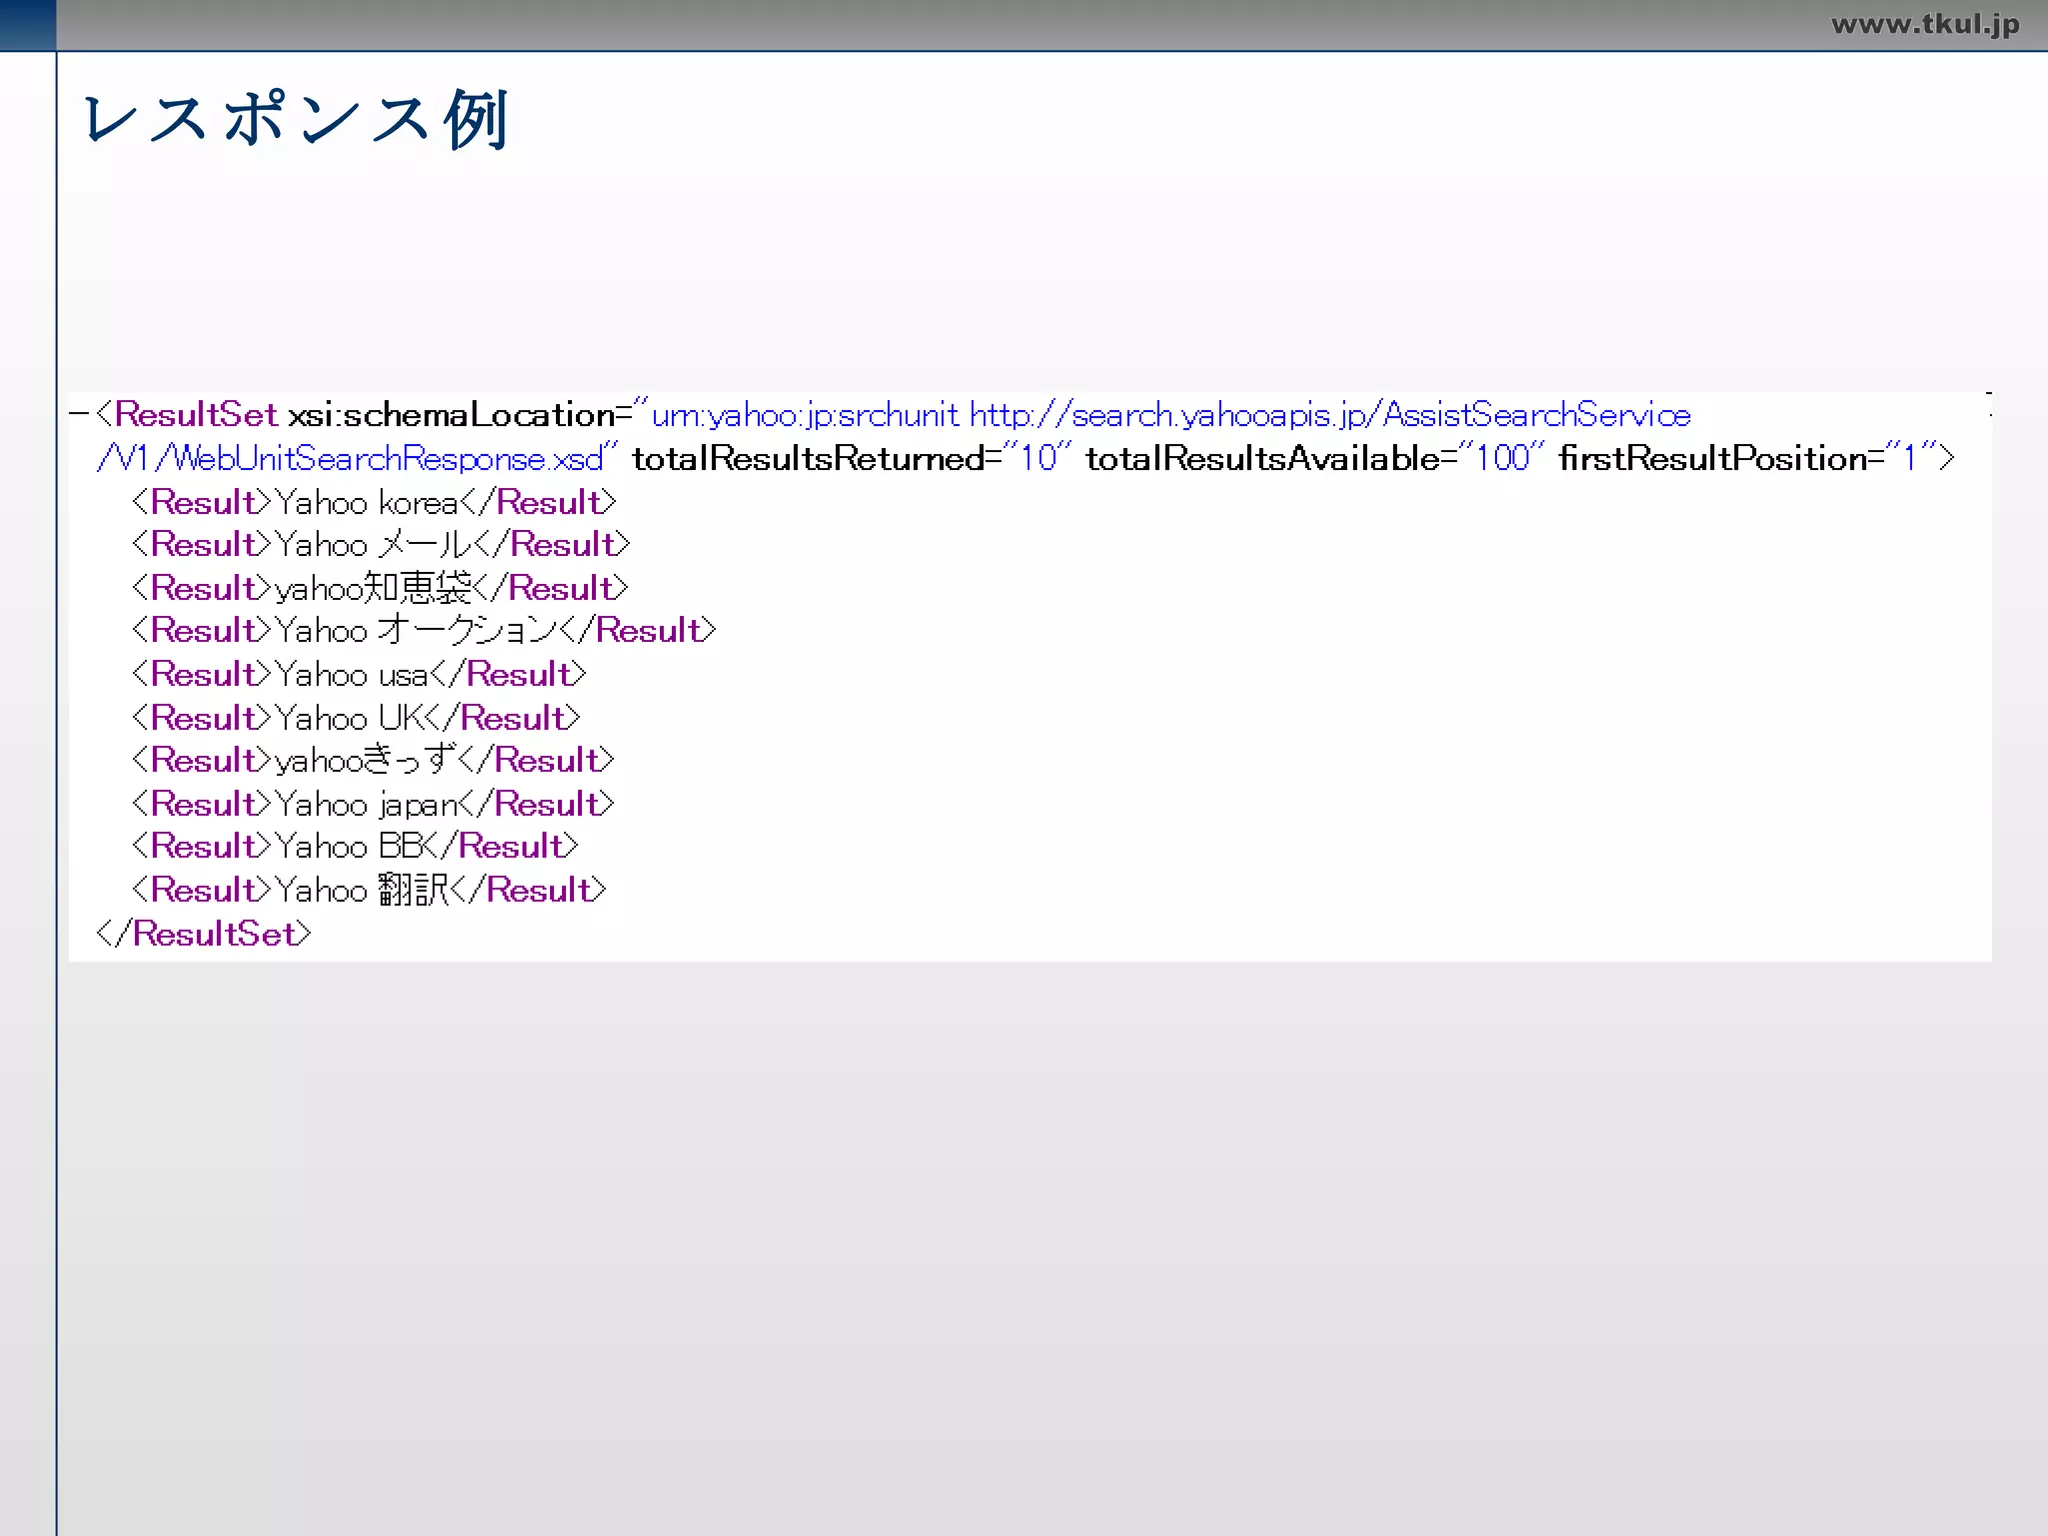The height and width of the screenshot is (1536, 2048).
Task: Select the totalResultsAvailable attribute
Action: [1263, 458]
